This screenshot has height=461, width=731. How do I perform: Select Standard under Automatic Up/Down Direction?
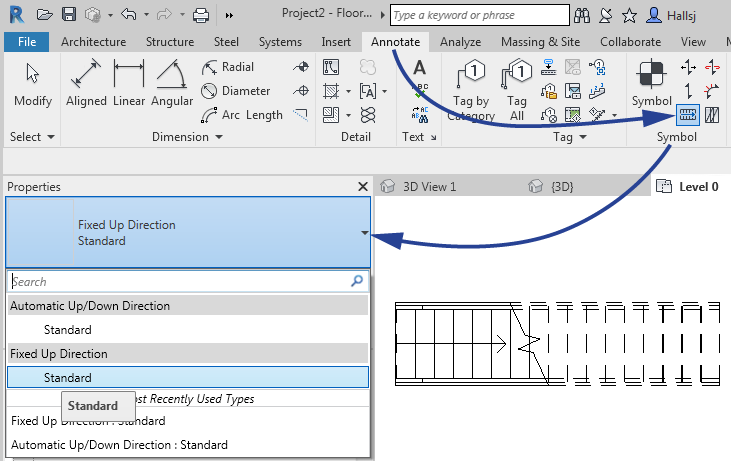tap(68, 329)
